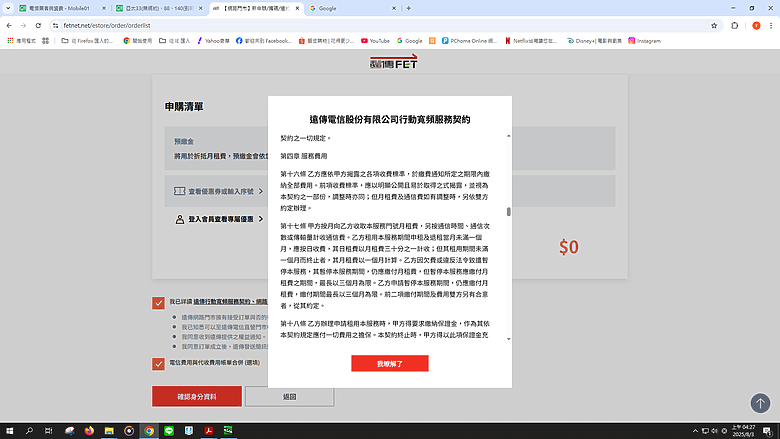Go forward in browser history
Screen dimensions: 780x439
click(x=23, y=25)
